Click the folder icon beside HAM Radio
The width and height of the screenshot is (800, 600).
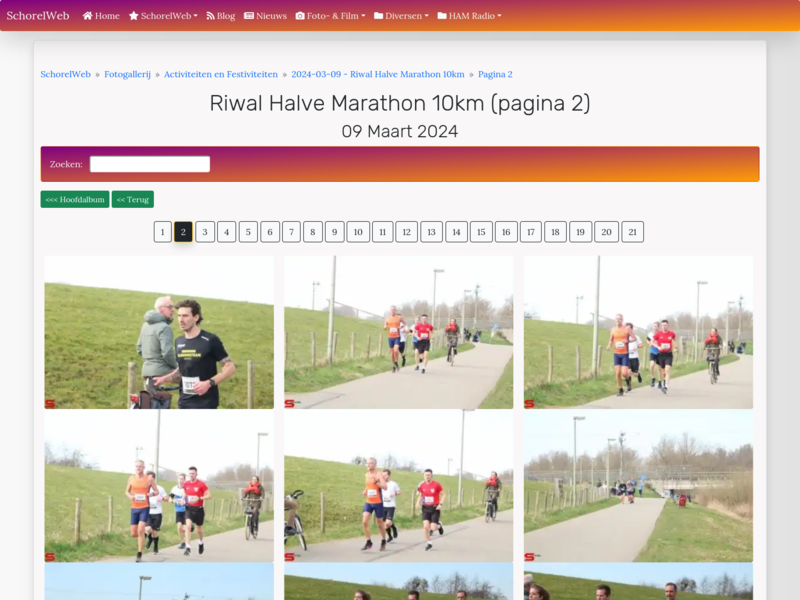coord(442,16)
